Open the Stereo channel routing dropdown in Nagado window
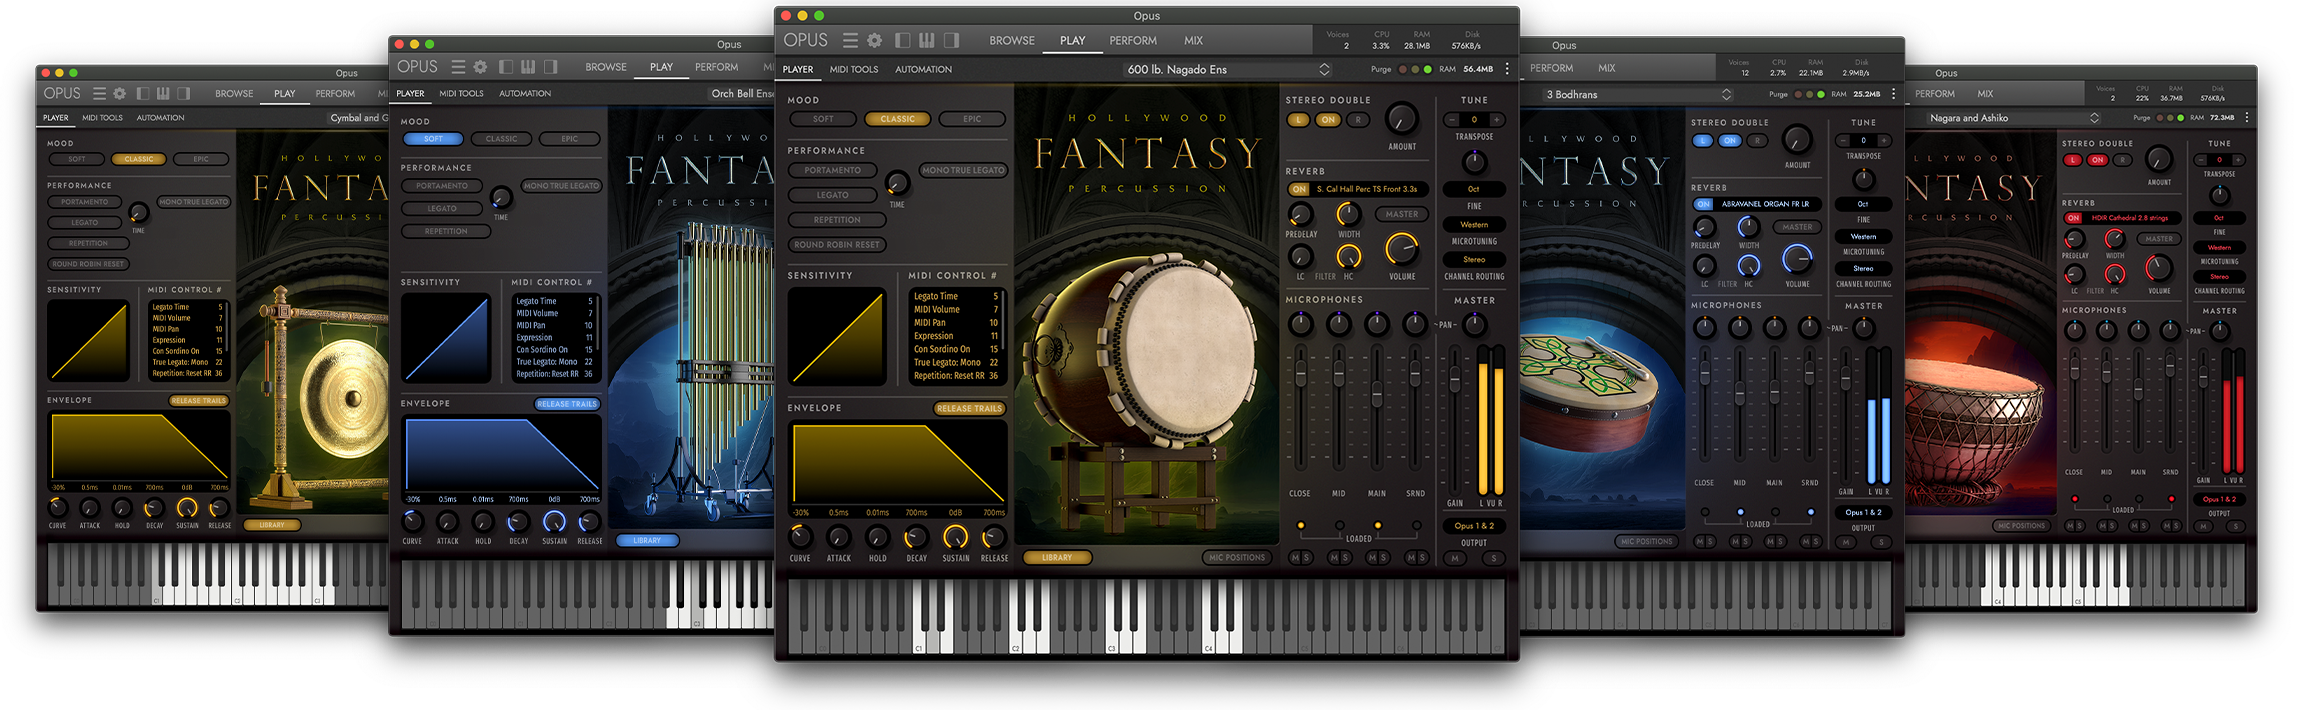The image size is (2307, 710). point(1474,260)
